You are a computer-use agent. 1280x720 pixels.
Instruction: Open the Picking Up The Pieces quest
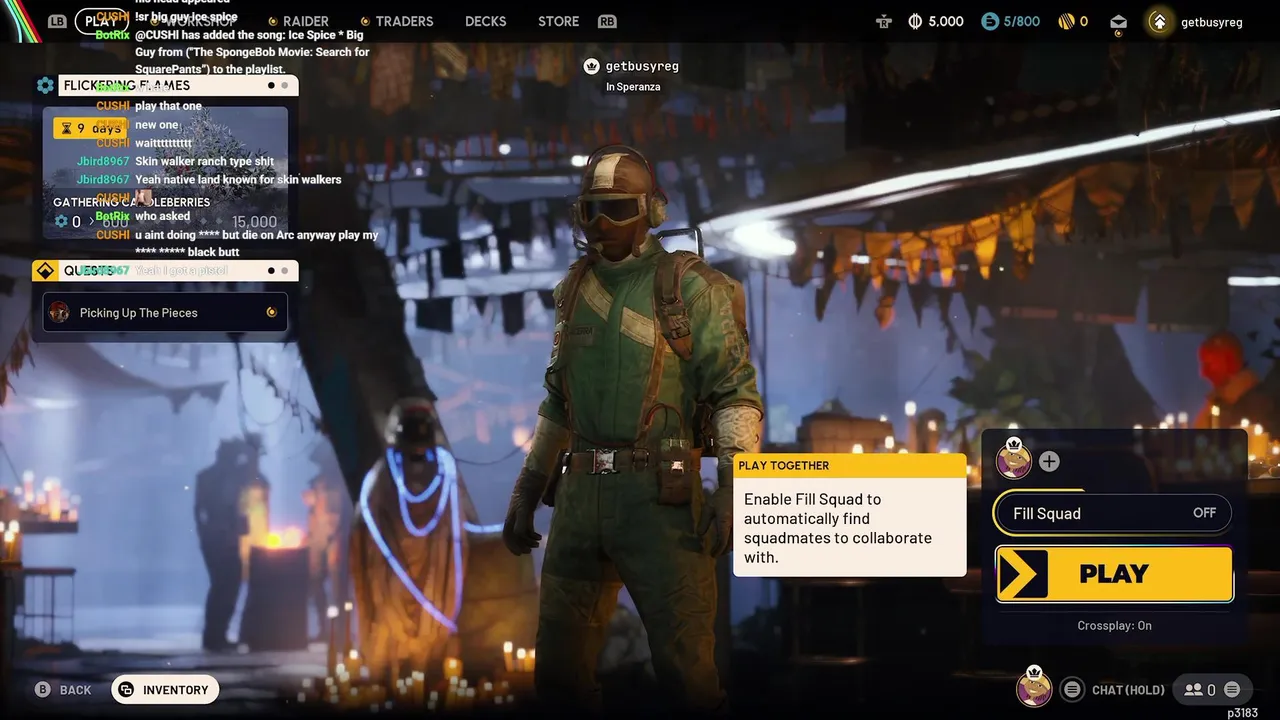pyautogui.click(x=165, y=312)
